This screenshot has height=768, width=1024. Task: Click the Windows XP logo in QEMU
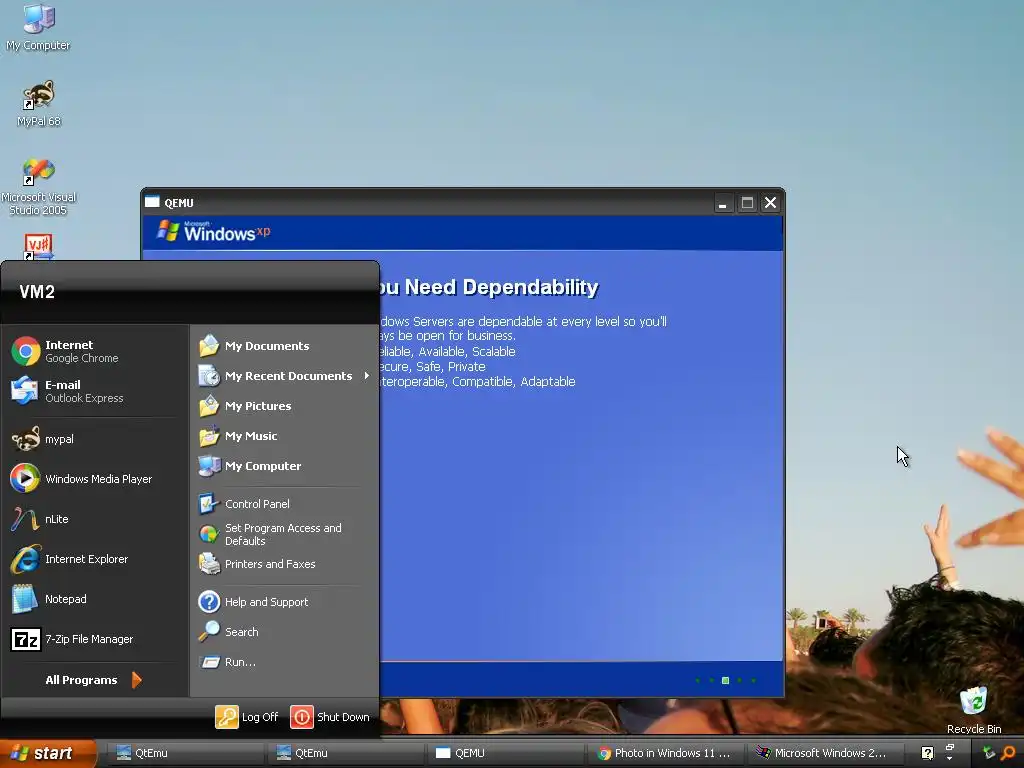point(214,231)
